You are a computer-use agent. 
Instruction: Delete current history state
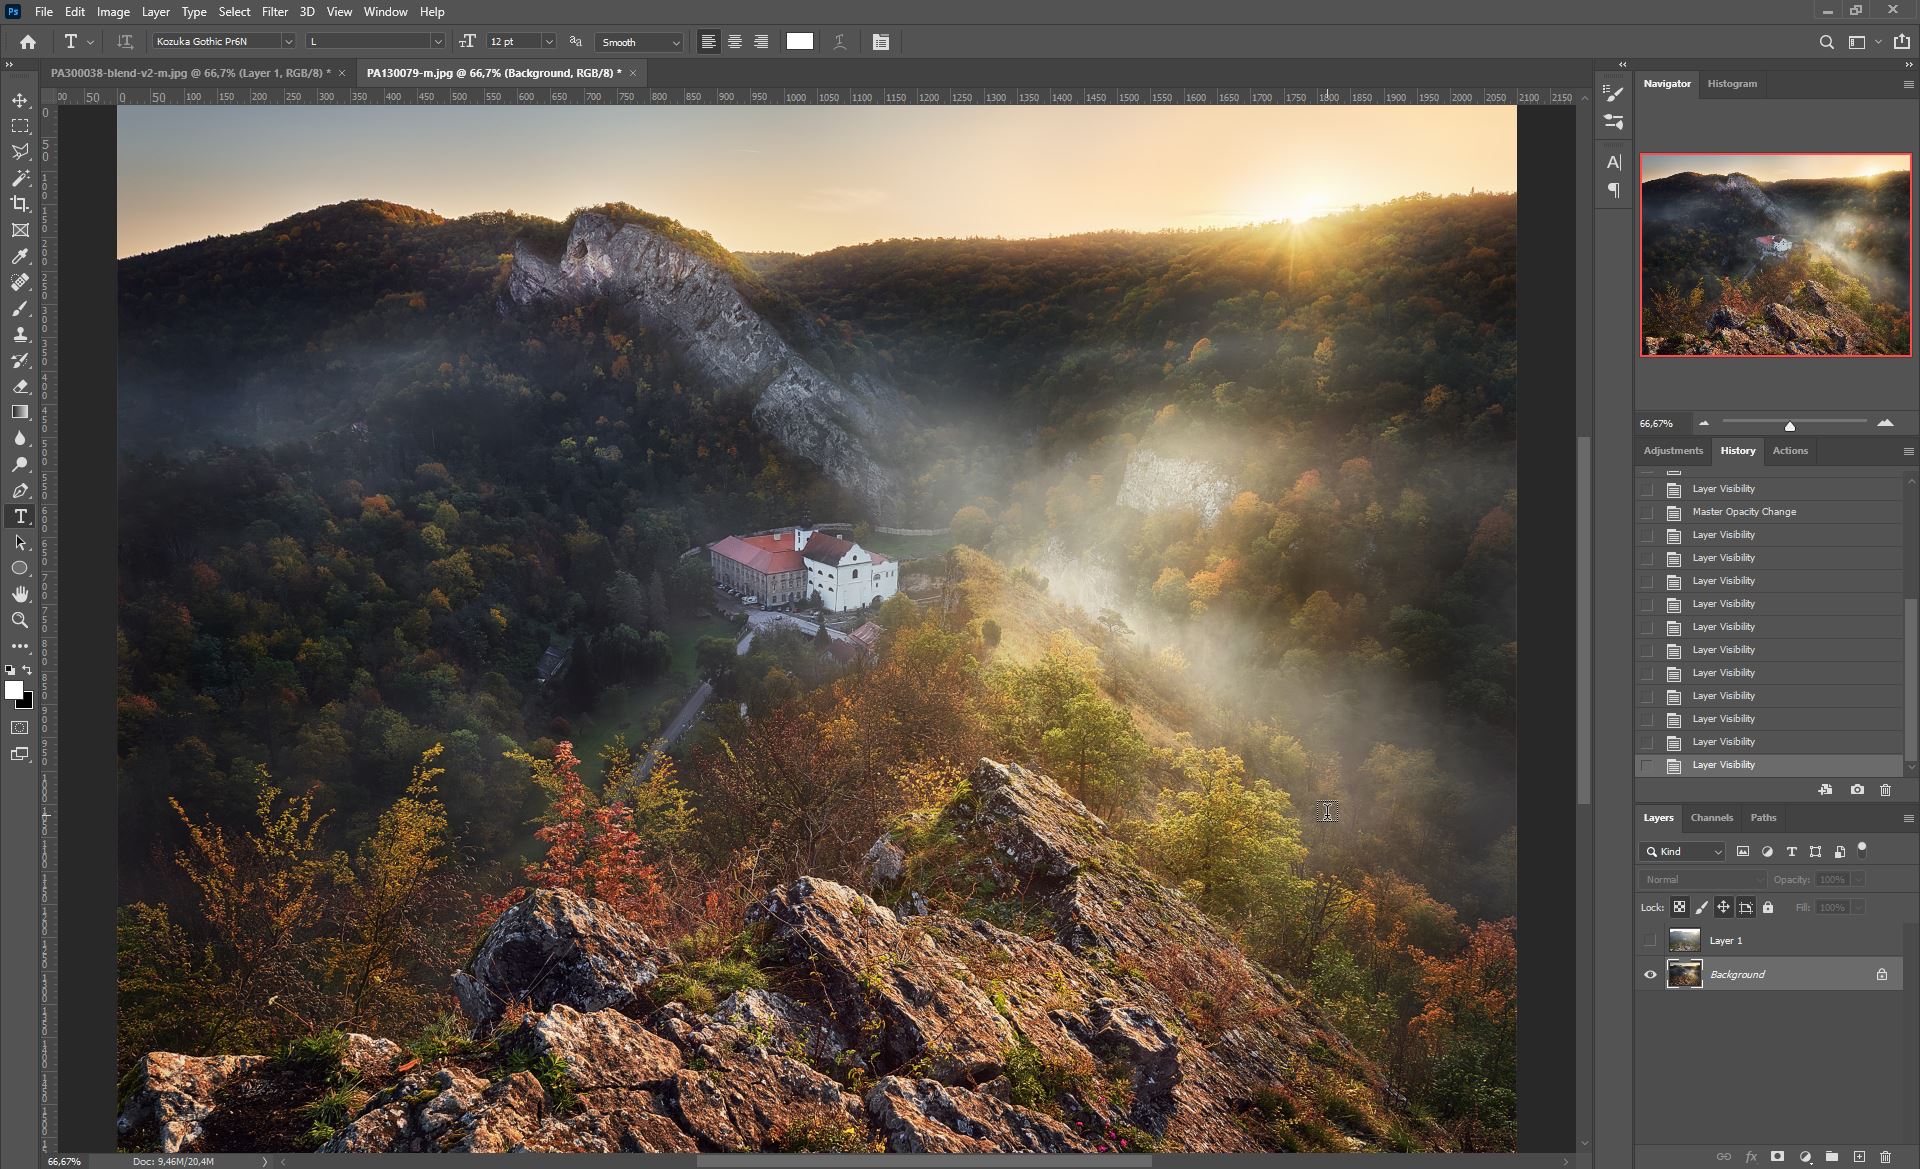pos(1885,790)
